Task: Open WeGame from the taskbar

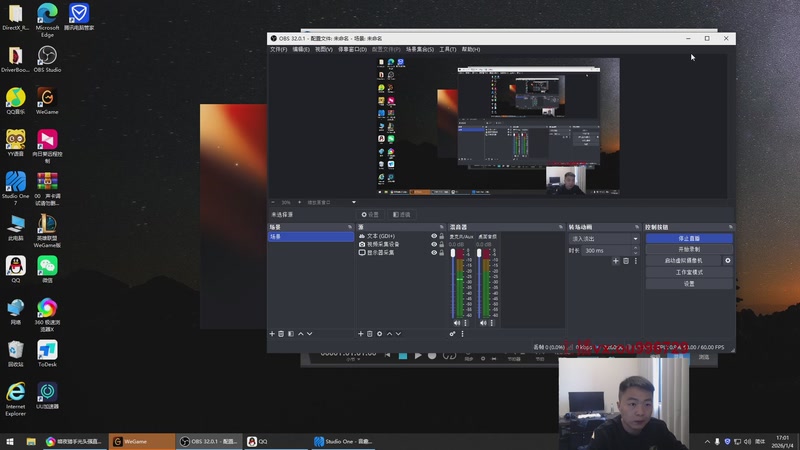Action: click(x=141, y=441)
